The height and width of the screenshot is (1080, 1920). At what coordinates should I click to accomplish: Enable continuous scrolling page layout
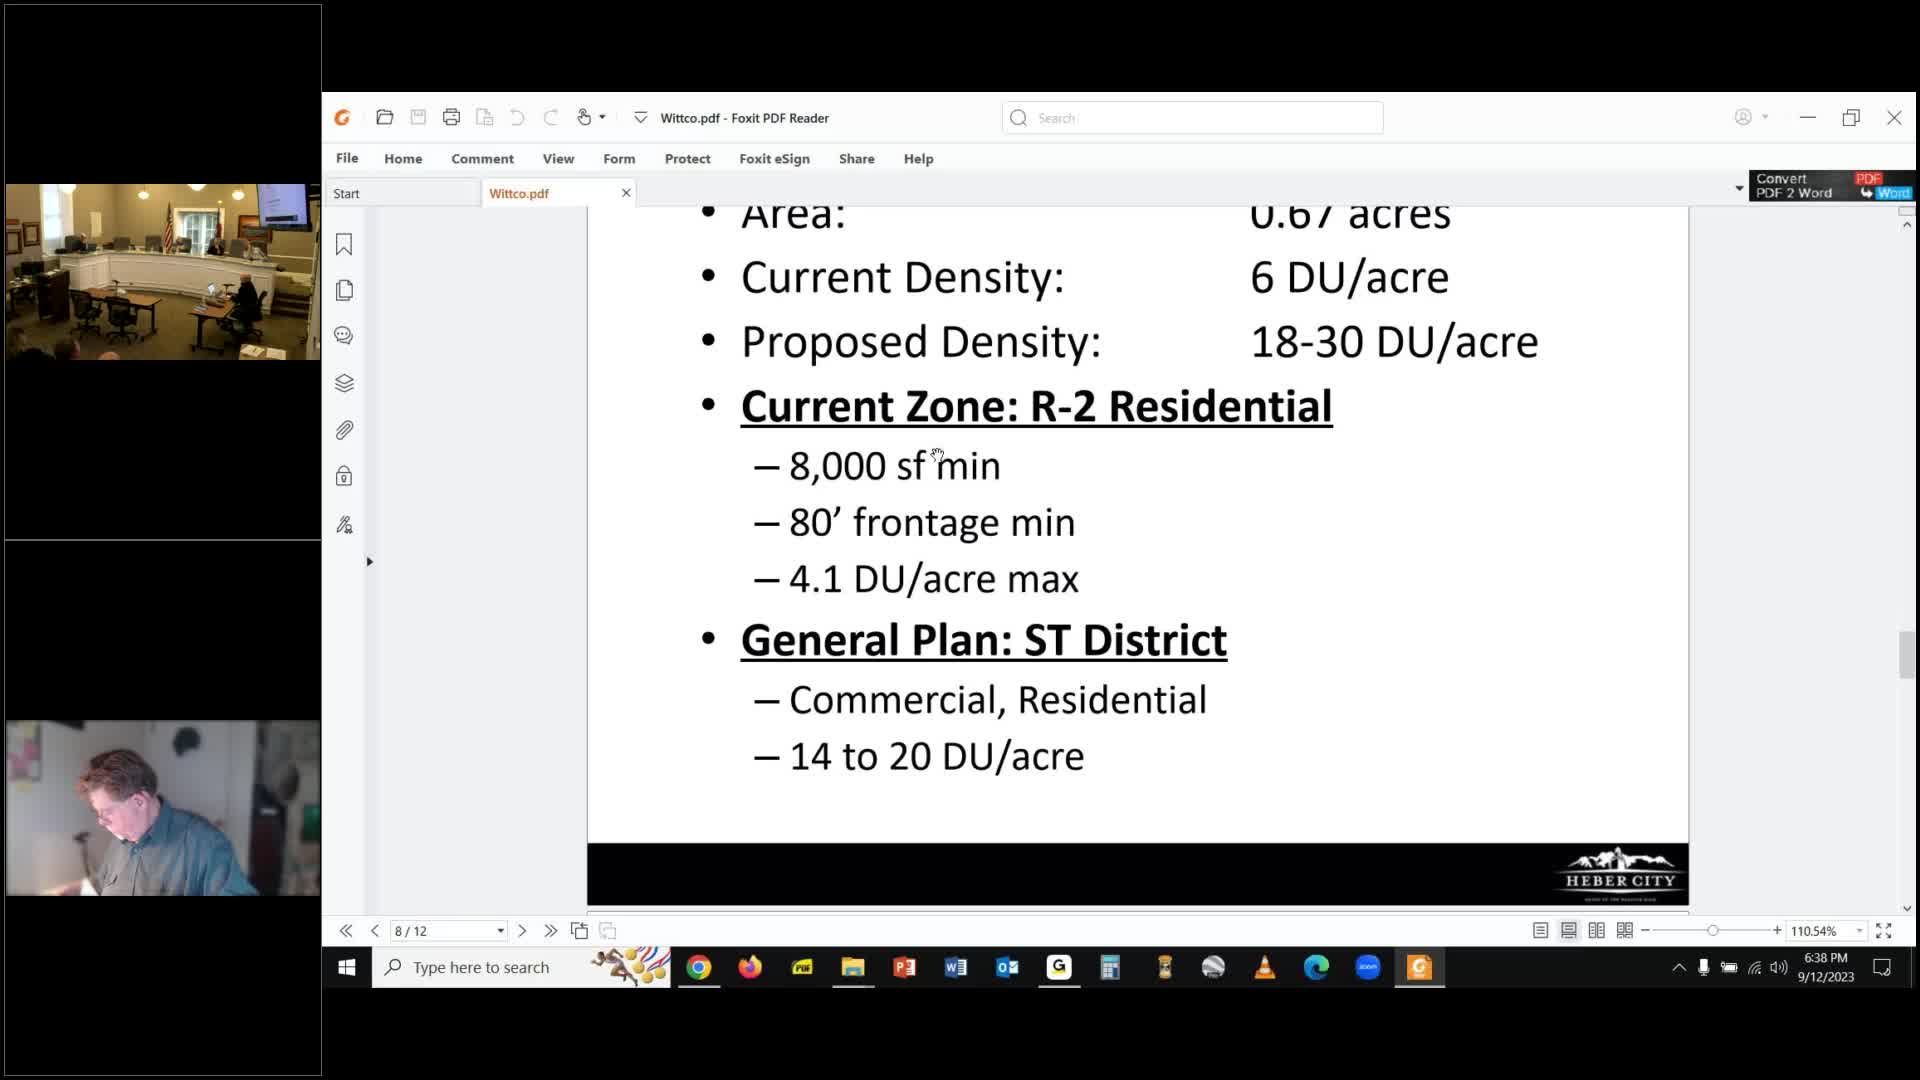click(x=1568, y=930)
